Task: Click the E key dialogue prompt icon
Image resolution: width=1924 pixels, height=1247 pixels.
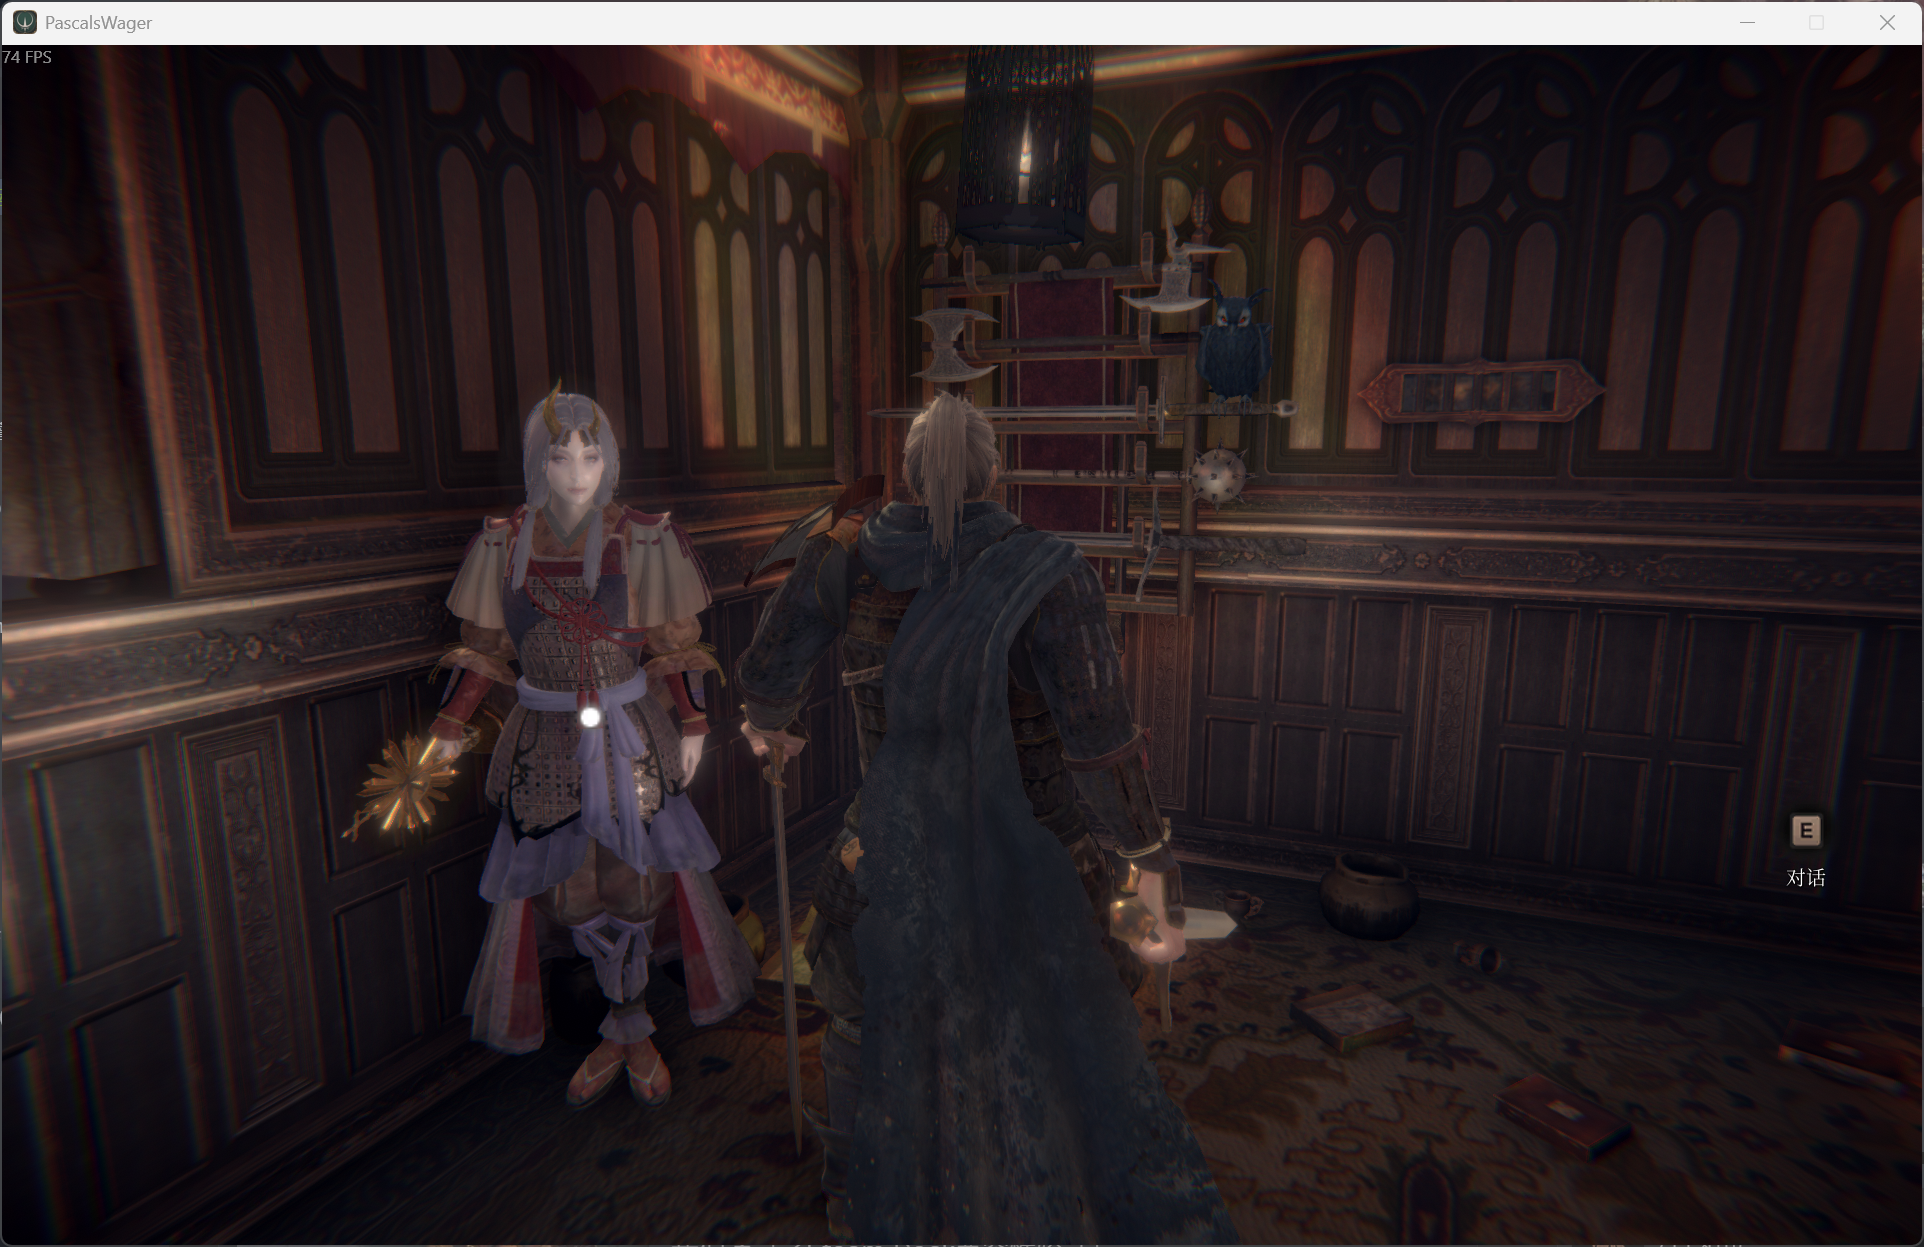Action: click(x=1805, y=830)
